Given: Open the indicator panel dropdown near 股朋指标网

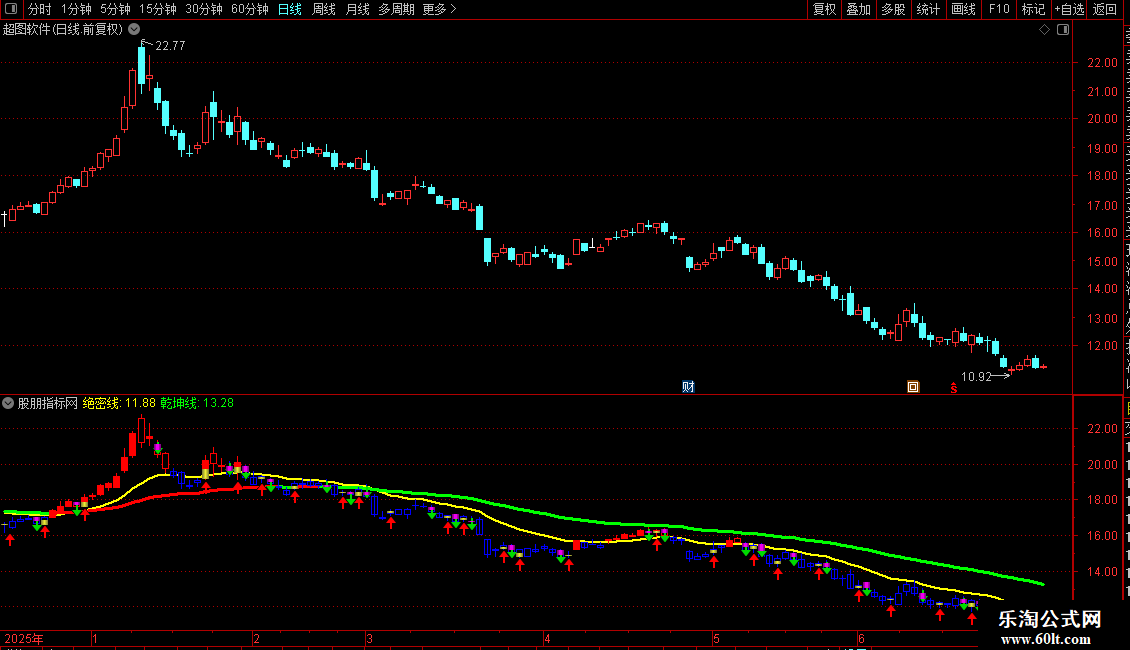Looking at the screenshot, I should coord(8,403).
